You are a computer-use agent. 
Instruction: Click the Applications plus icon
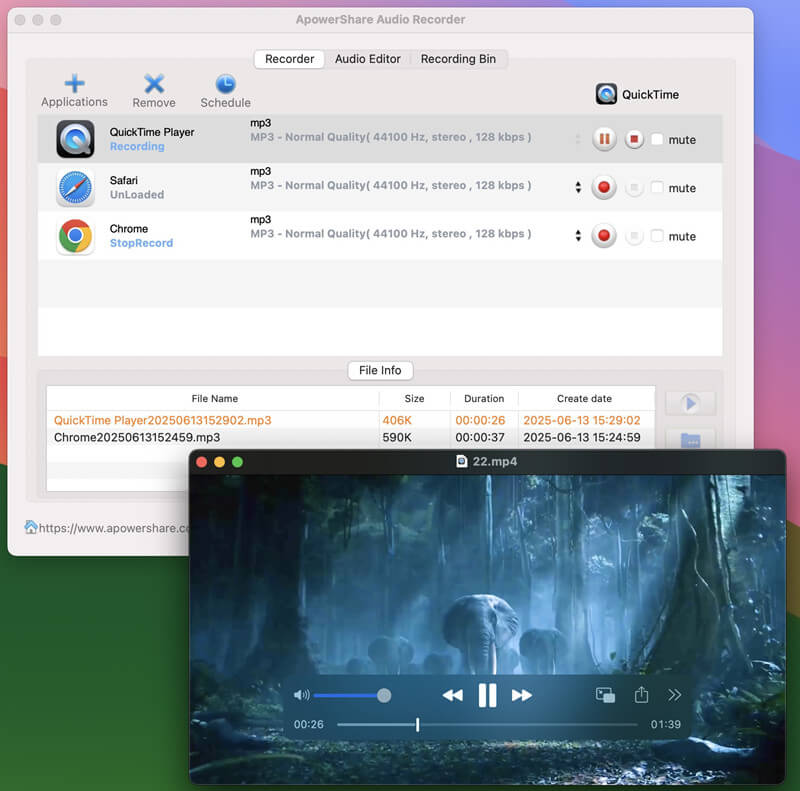[x=74, y=83]
